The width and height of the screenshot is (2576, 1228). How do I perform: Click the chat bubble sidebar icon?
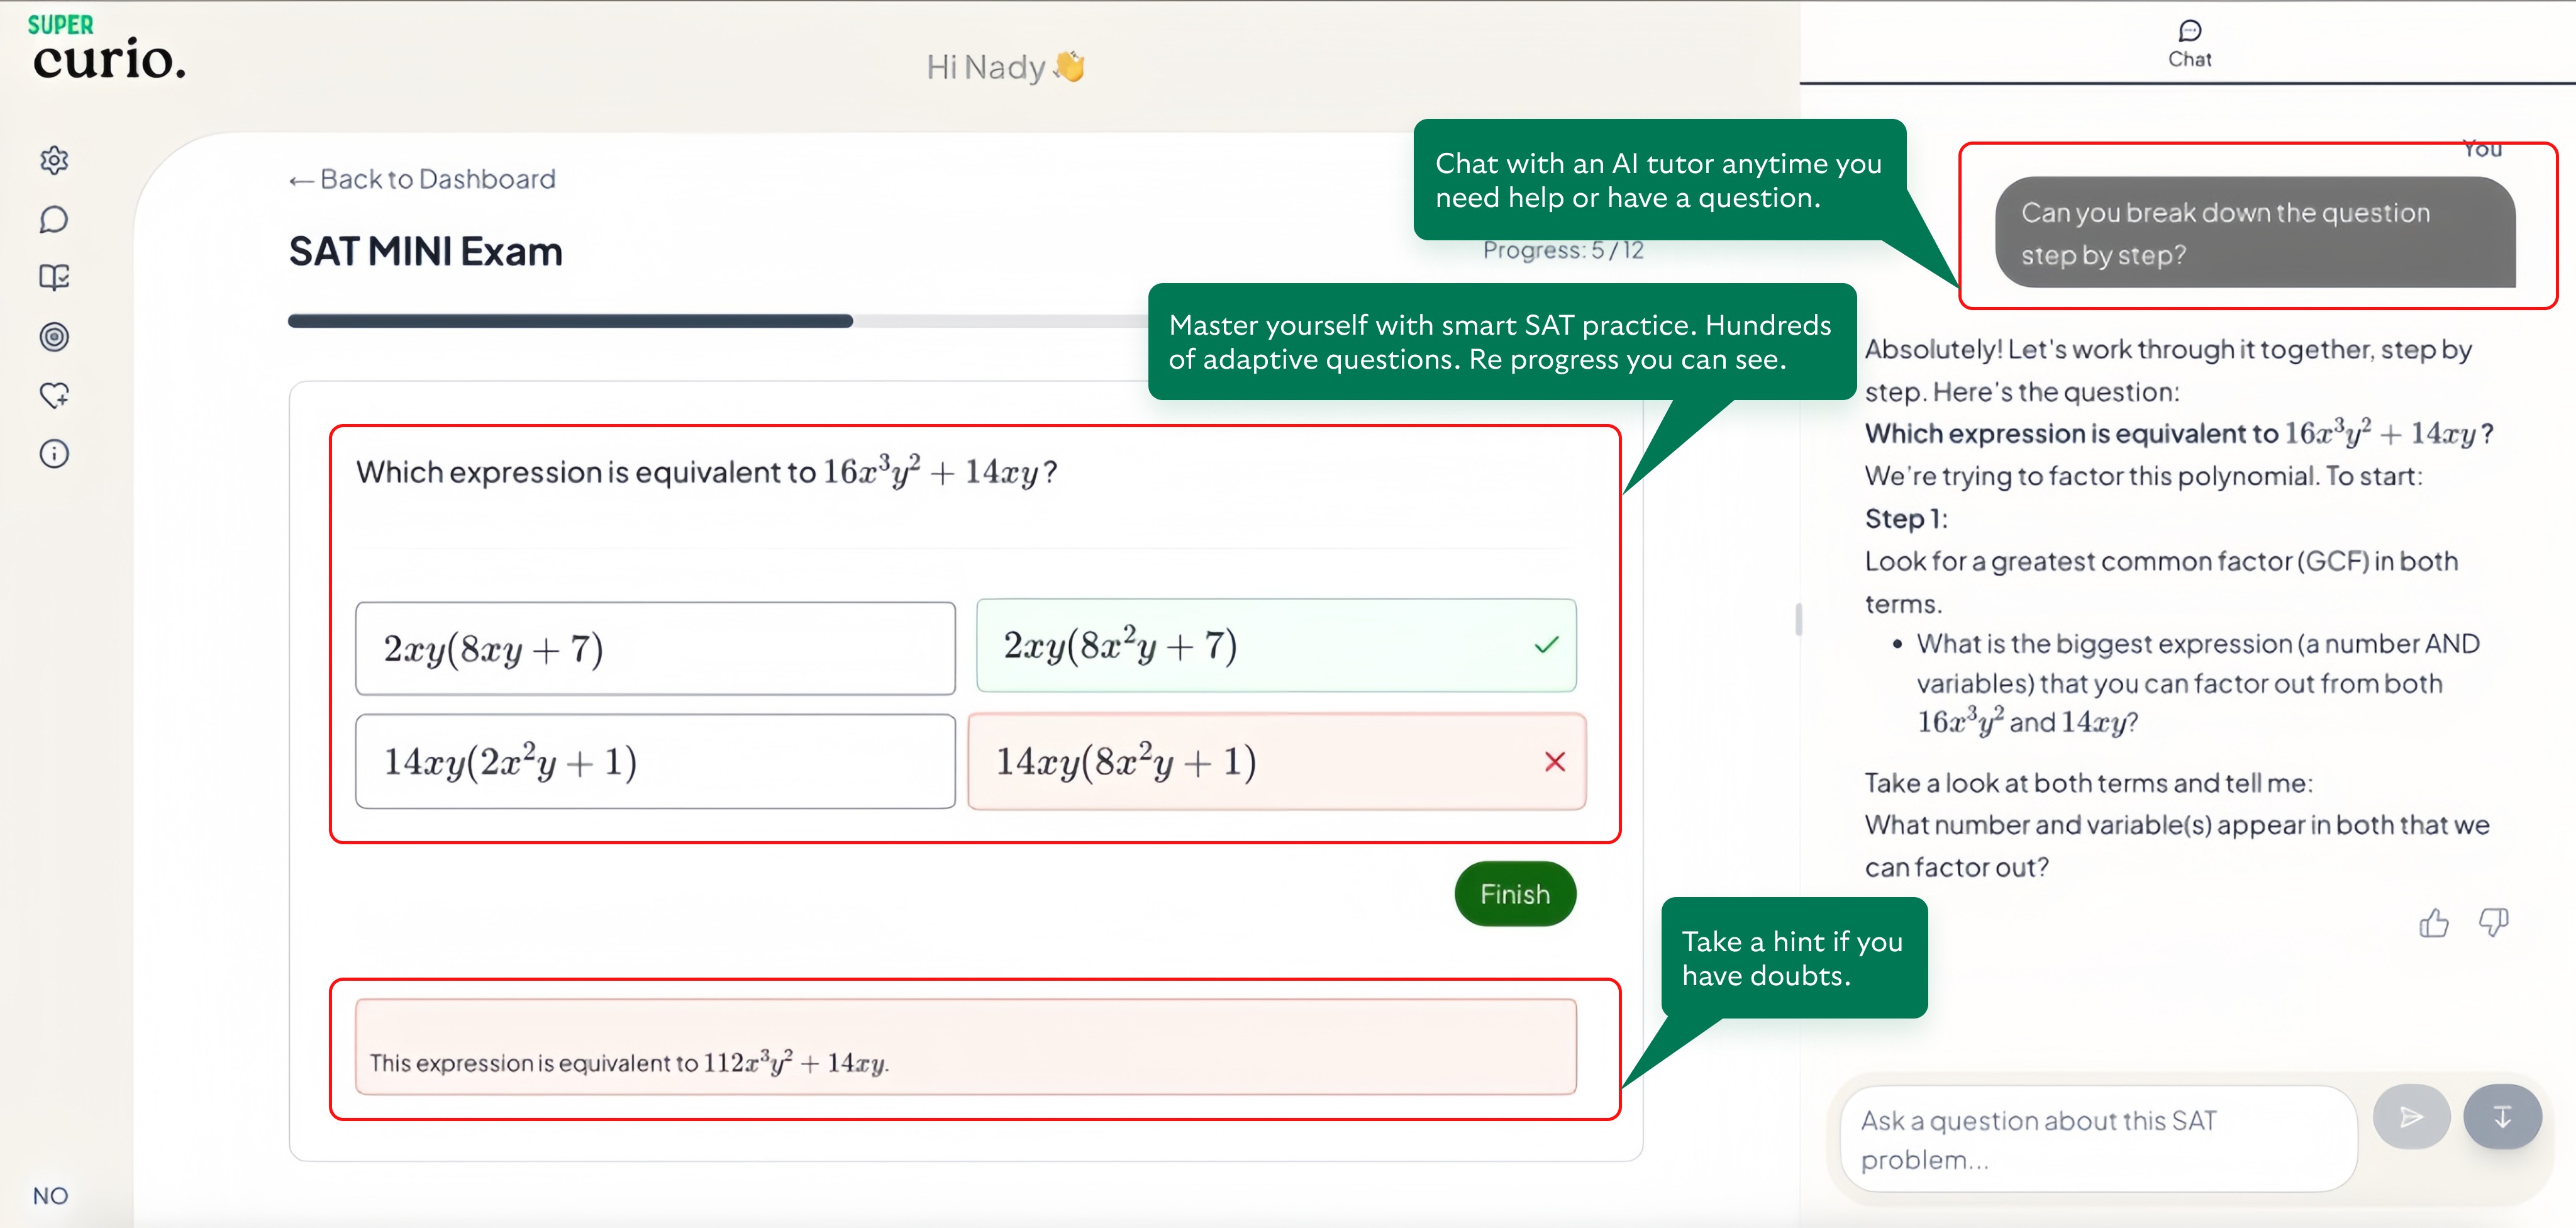(x=54, y=219)
